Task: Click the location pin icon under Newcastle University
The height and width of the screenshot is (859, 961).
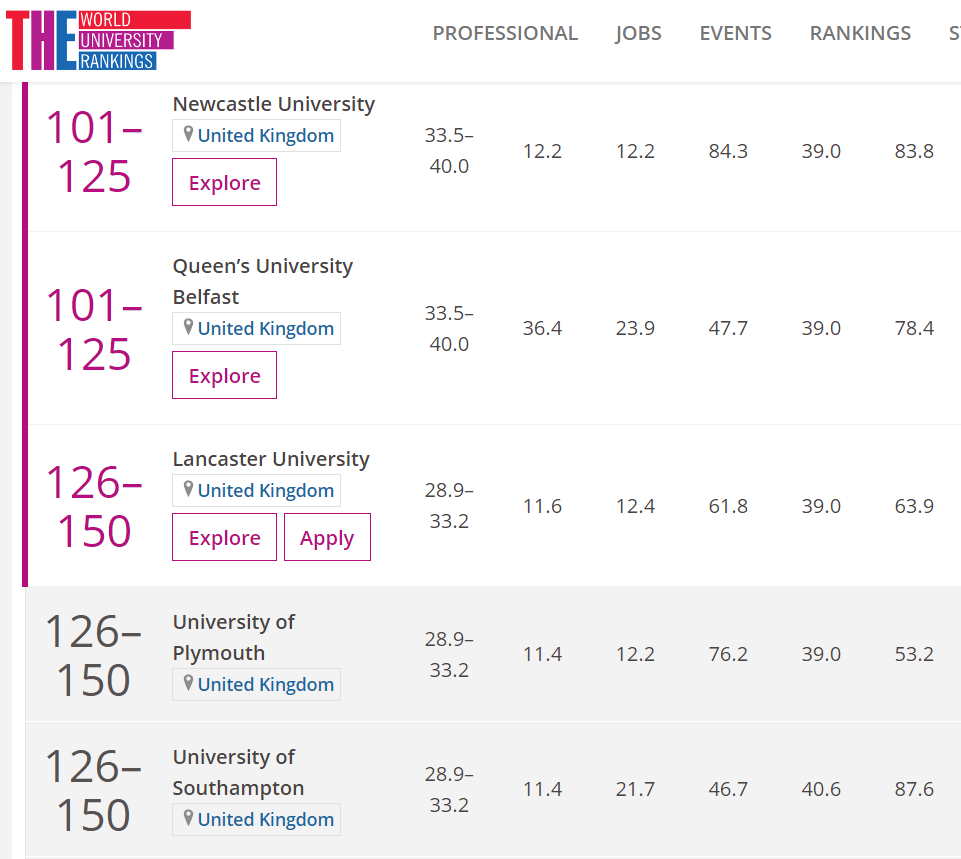Action: point(187,135)
